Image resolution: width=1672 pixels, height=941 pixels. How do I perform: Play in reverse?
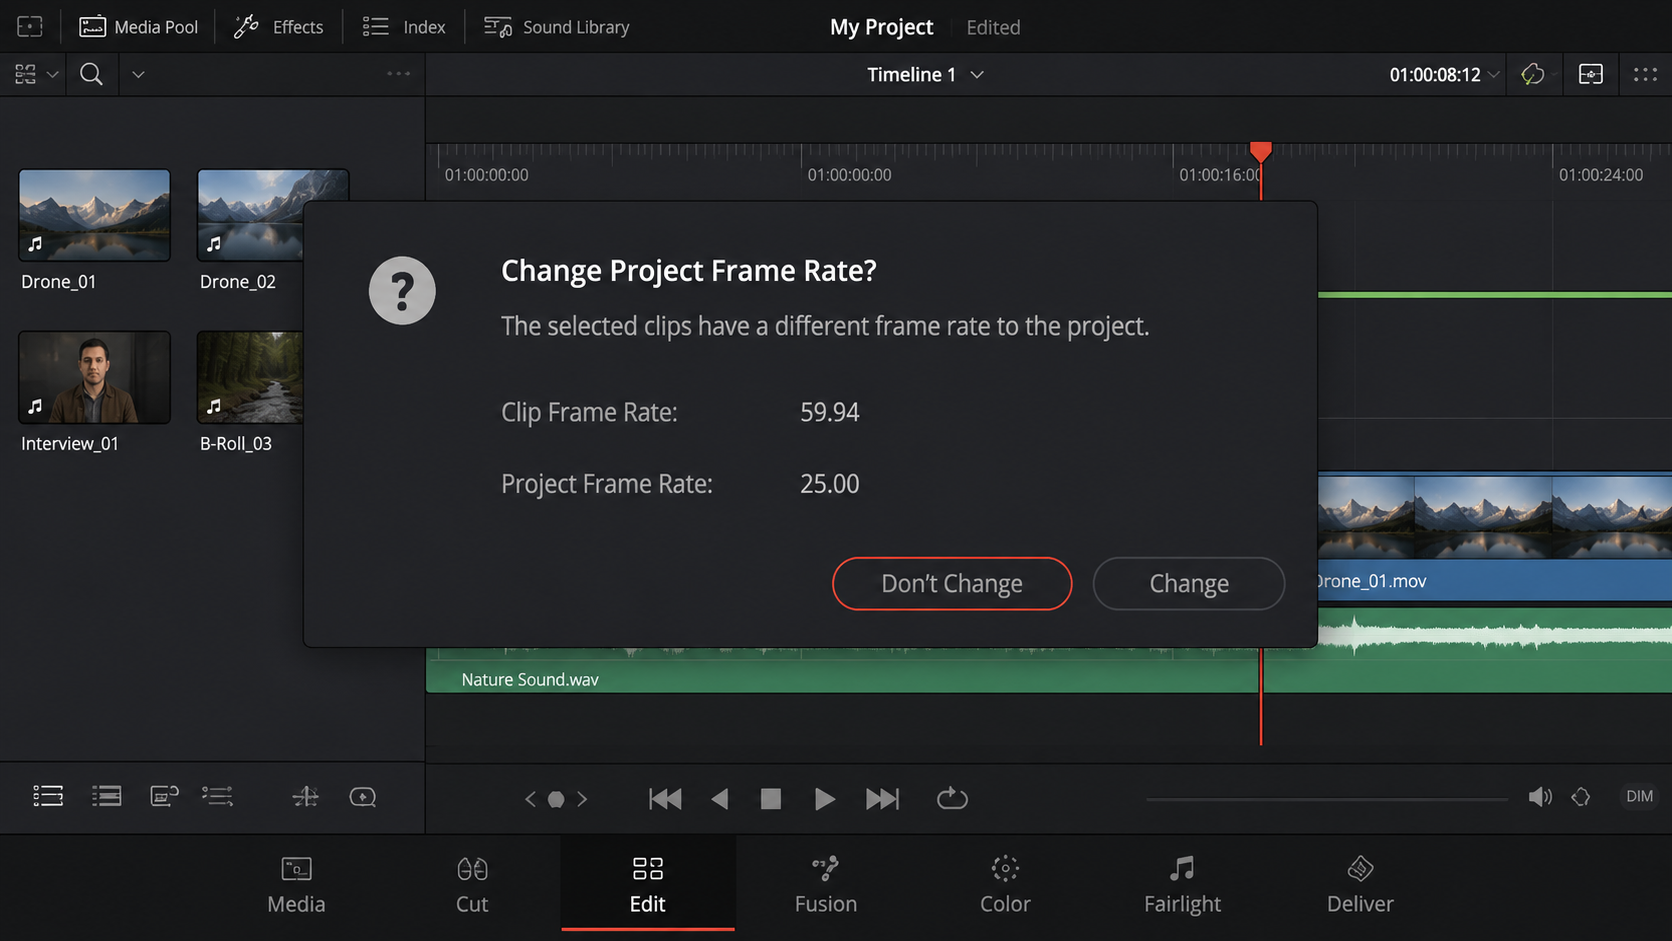pos(719,798)
